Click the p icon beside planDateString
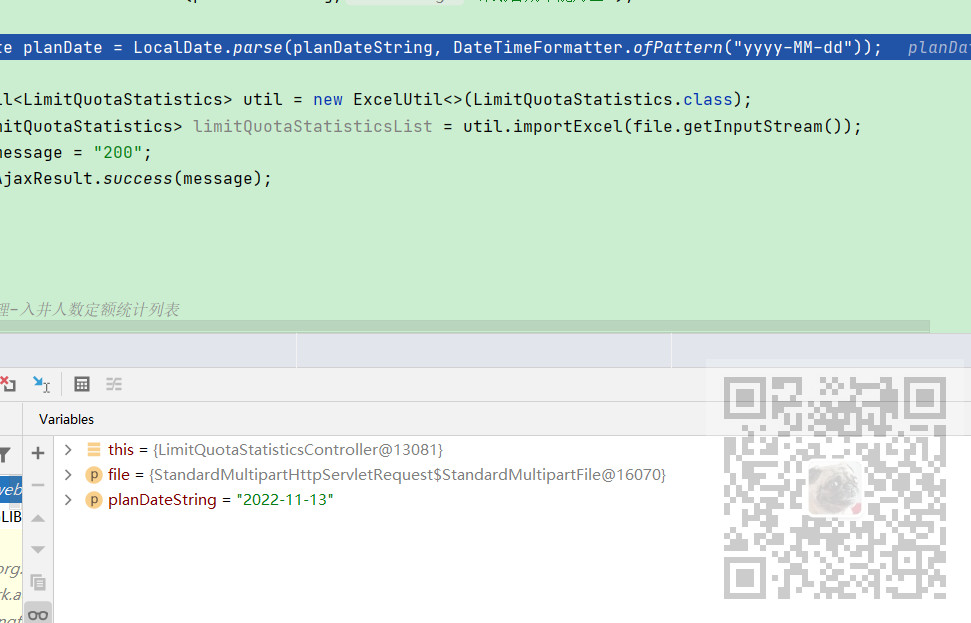Viewport: 971px width, 623px height. click(x=92, y=499)
